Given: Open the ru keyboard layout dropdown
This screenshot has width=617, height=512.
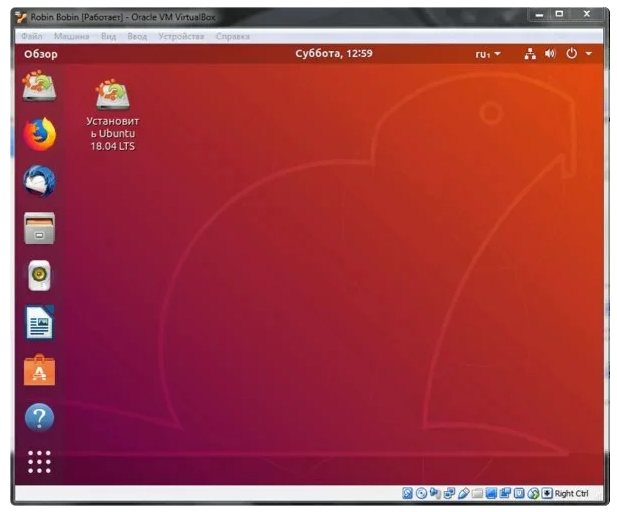Looking at the screenshot, I should point(488,54).
